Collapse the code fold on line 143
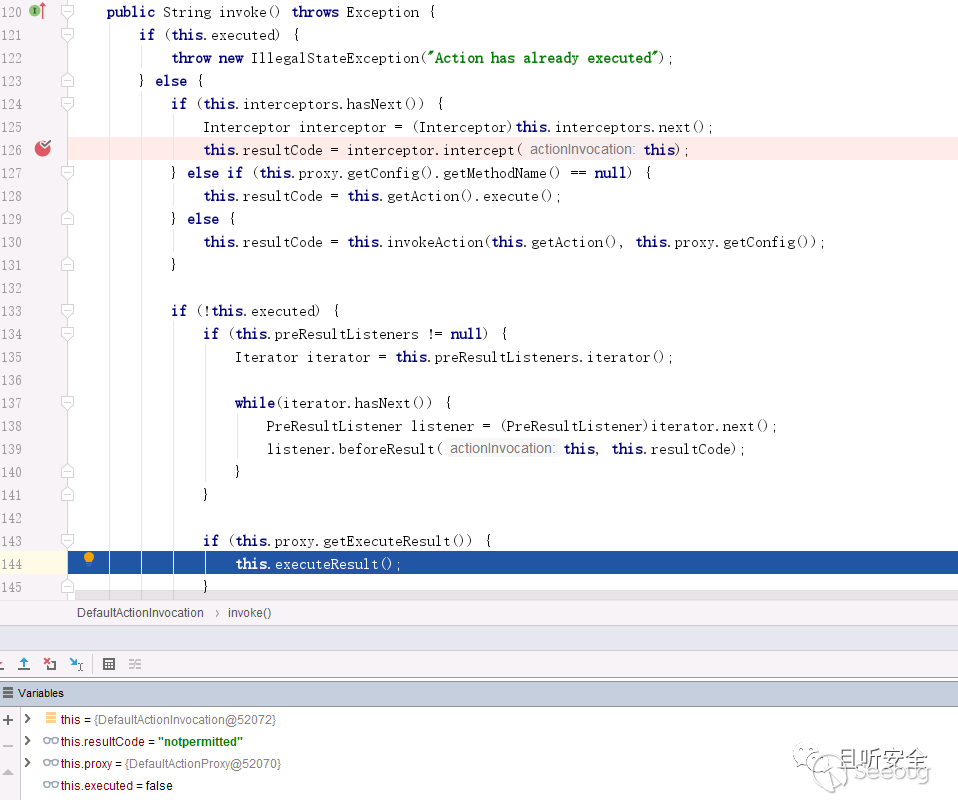The height and width of the screenshot is (800, 958). 68,541
